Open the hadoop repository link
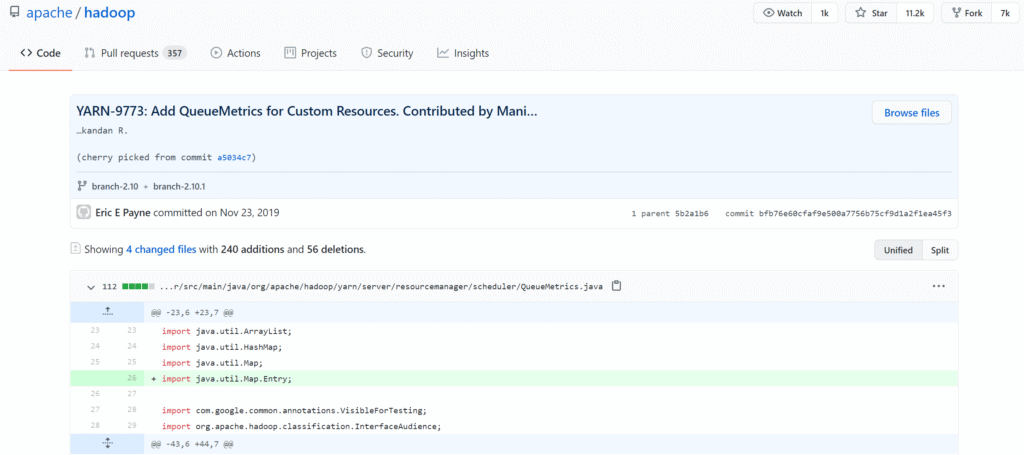This screenshot has width=1024, height=455. pos(108,13)
